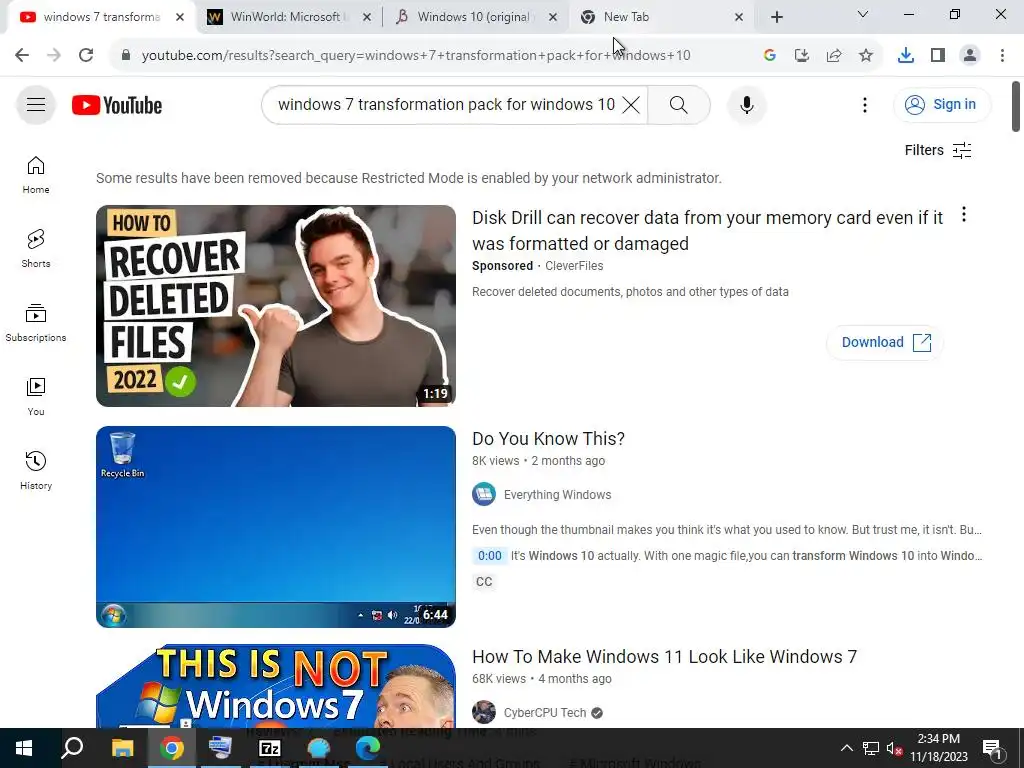
Task: Close the WinWorld tab
Action: 367,17
